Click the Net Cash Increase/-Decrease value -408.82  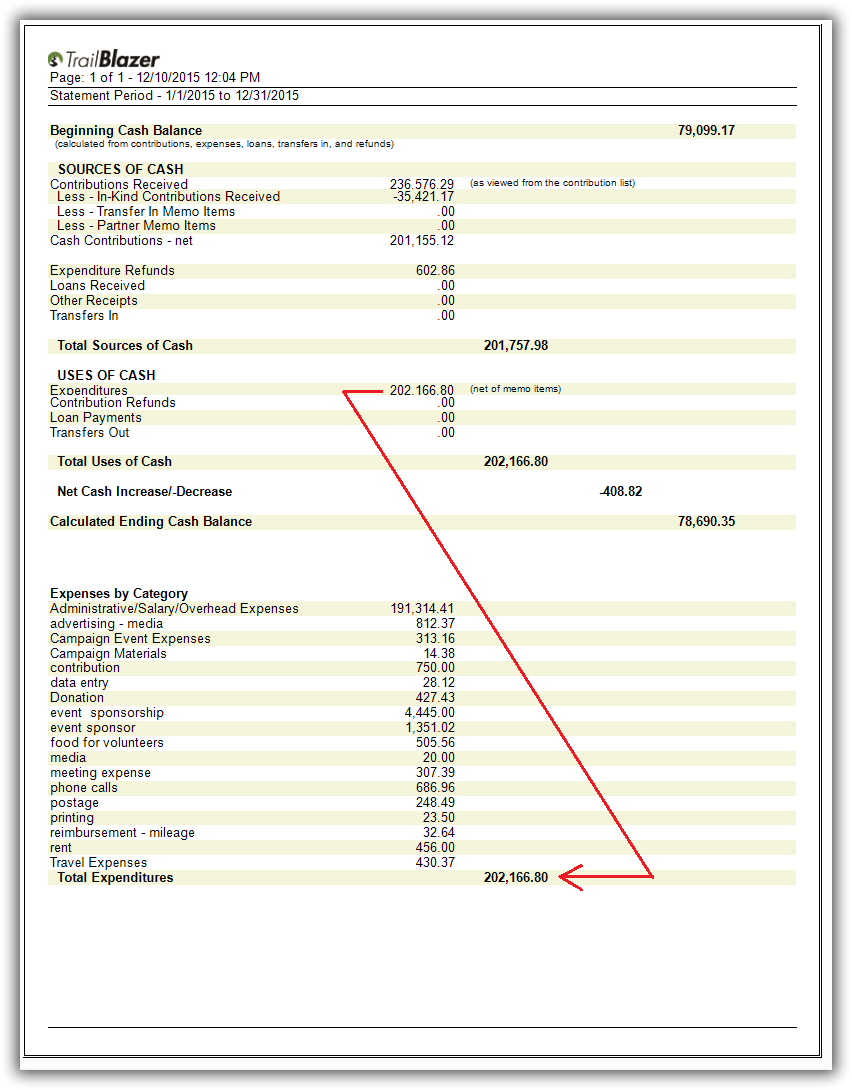[620, 492]
